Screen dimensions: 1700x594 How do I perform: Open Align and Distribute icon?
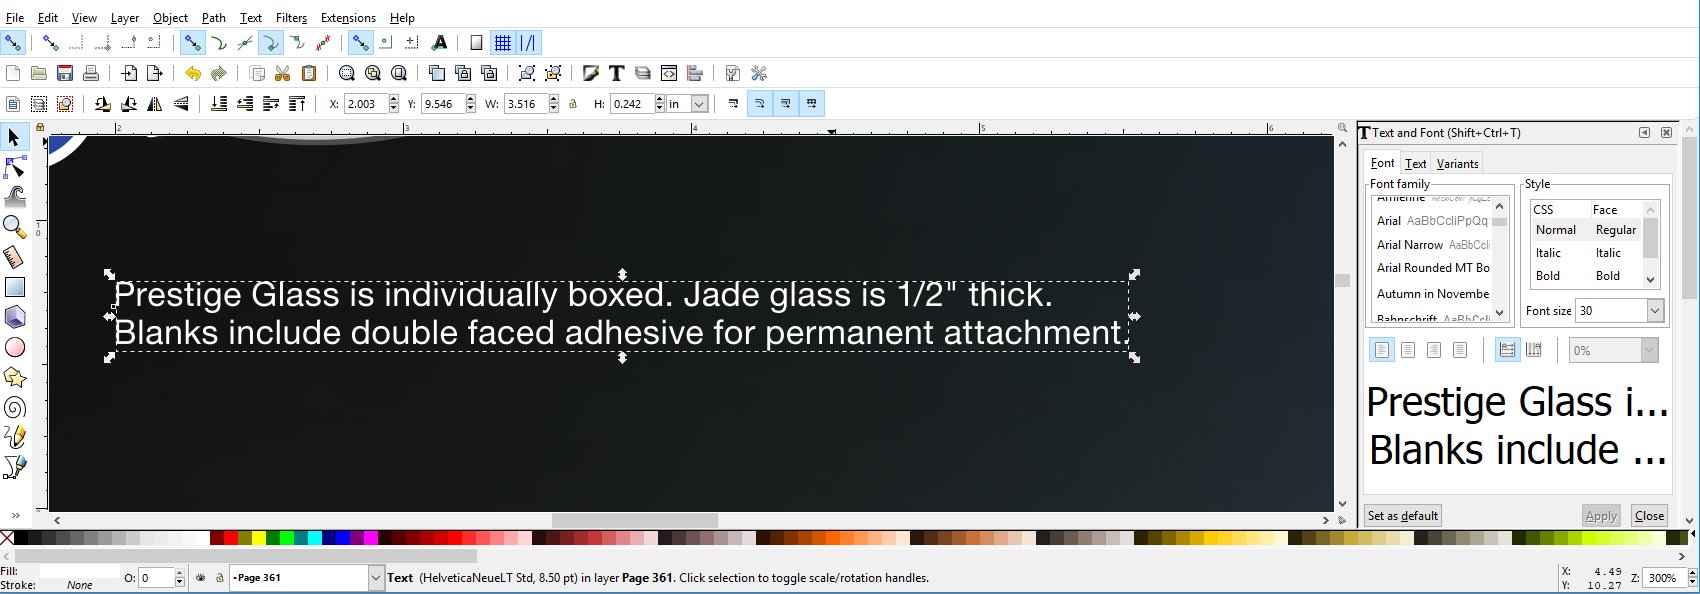point(695,73)
